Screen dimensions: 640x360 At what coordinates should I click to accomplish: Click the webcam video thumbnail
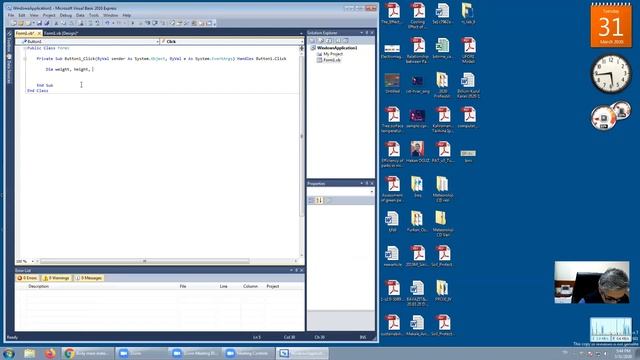591,282
